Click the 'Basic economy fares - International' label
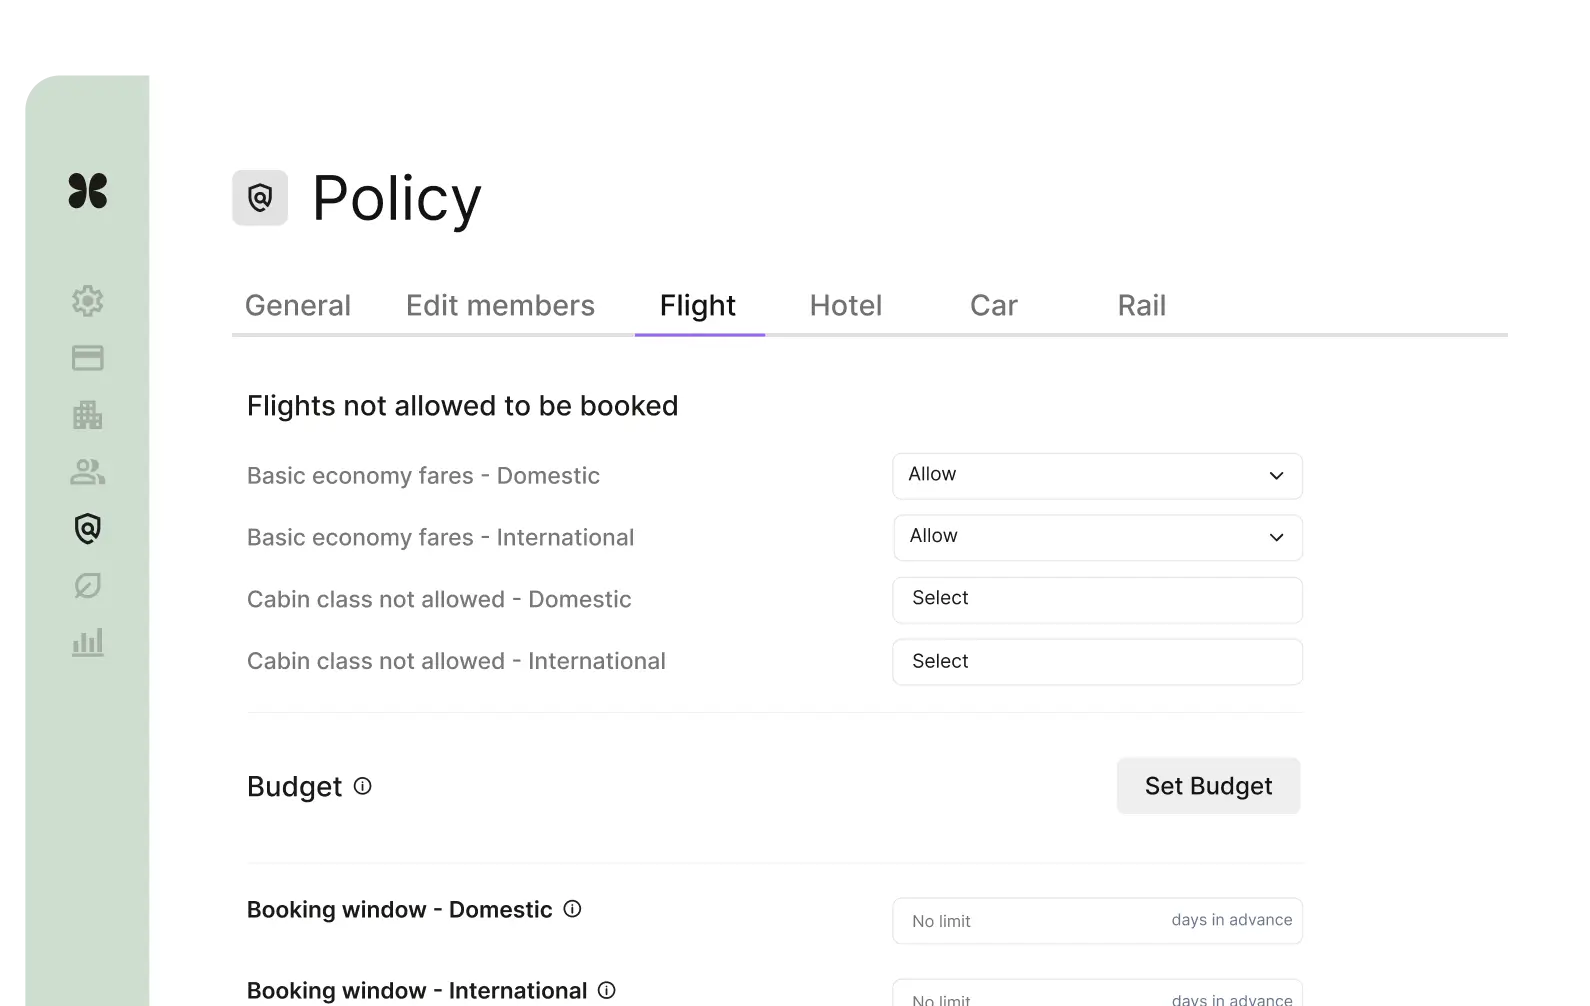The width and height of the screenshot is (1590, 1006). click(440, 538)
